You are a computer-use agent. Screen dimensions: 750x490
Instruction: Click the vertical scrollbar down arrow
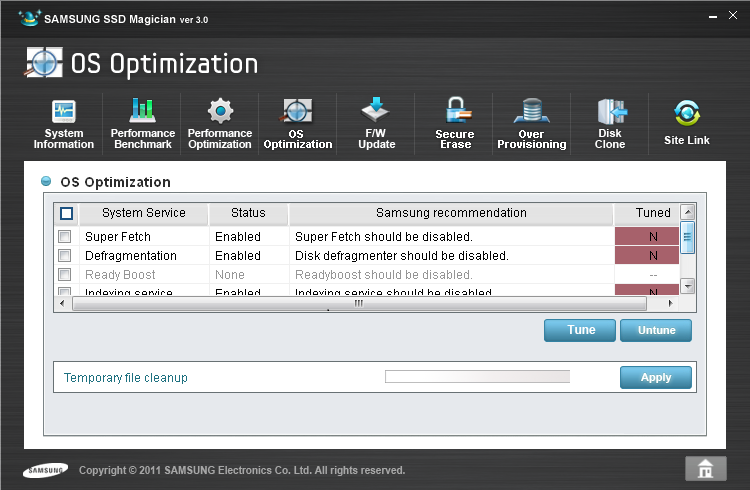point(687,286)
